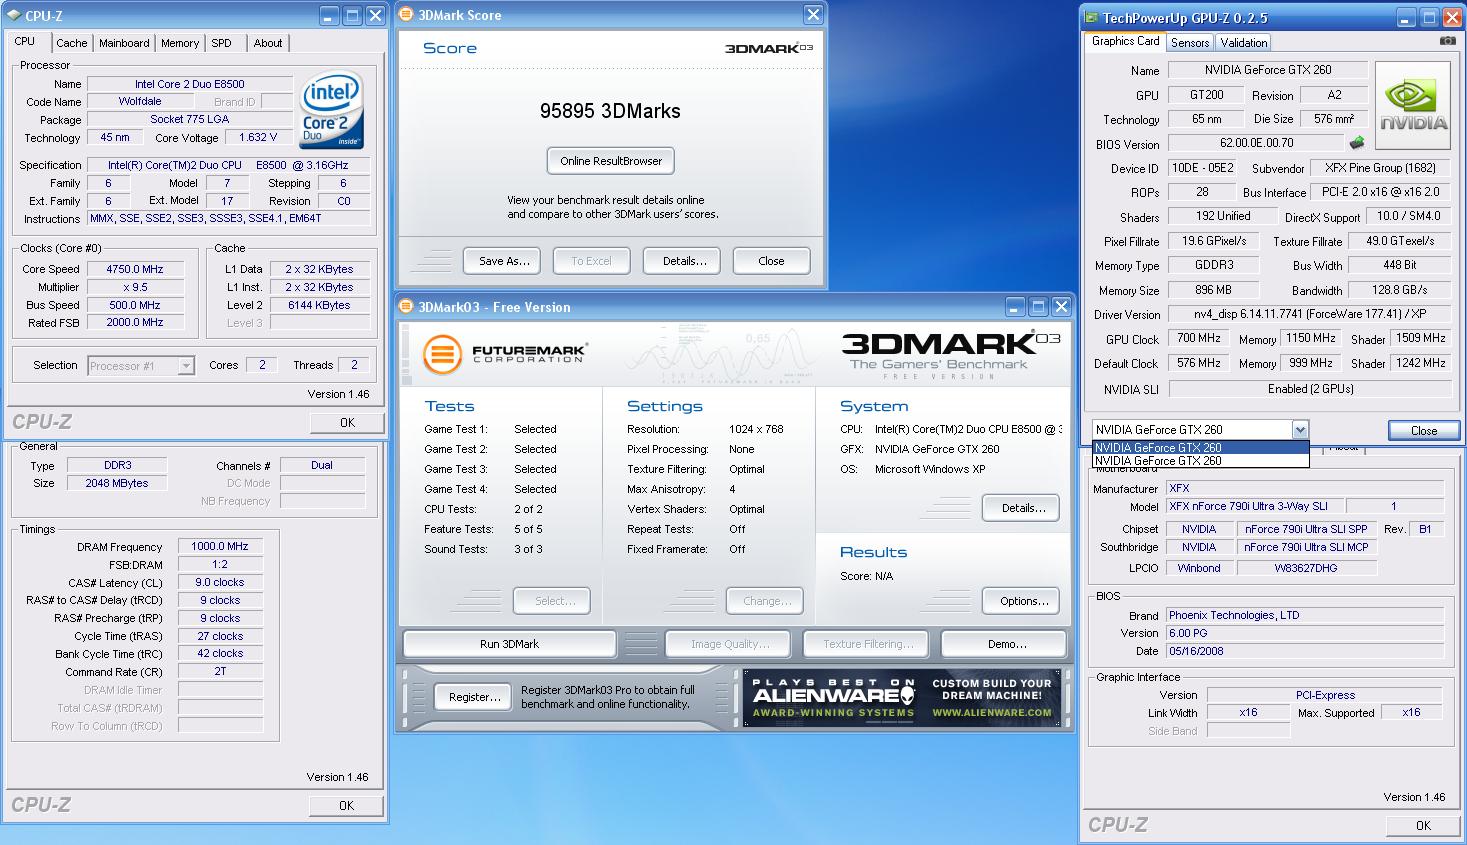Click Close in the 3DMark Score window
The height and width of the screenshot is (845, 1467).
pyautogui.click(x=771, y=261)
